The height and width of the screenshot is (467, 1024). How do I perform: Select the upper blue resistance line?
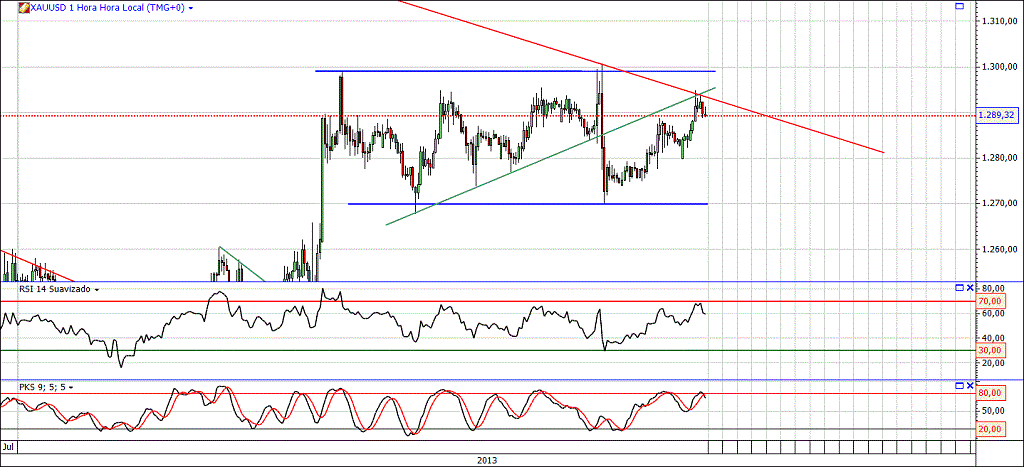(x=515, y=71)
